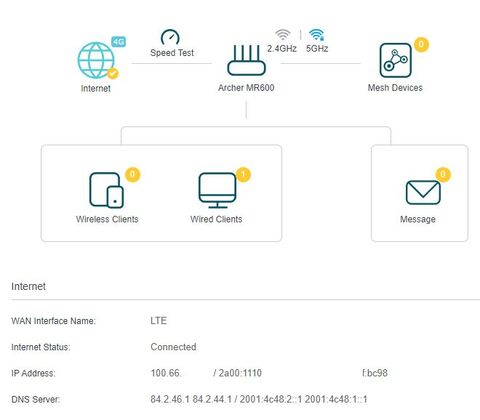Click the Internet Status label

coord(41,347)
